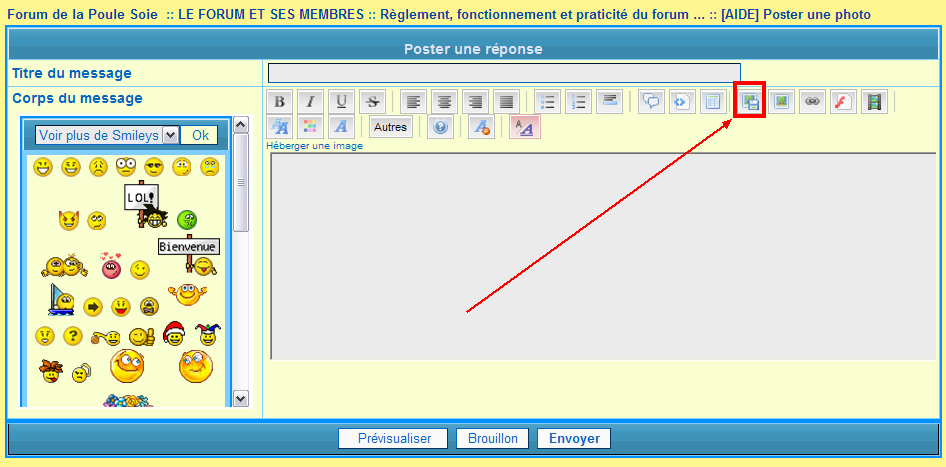Insert a table

tap(713, 101)
